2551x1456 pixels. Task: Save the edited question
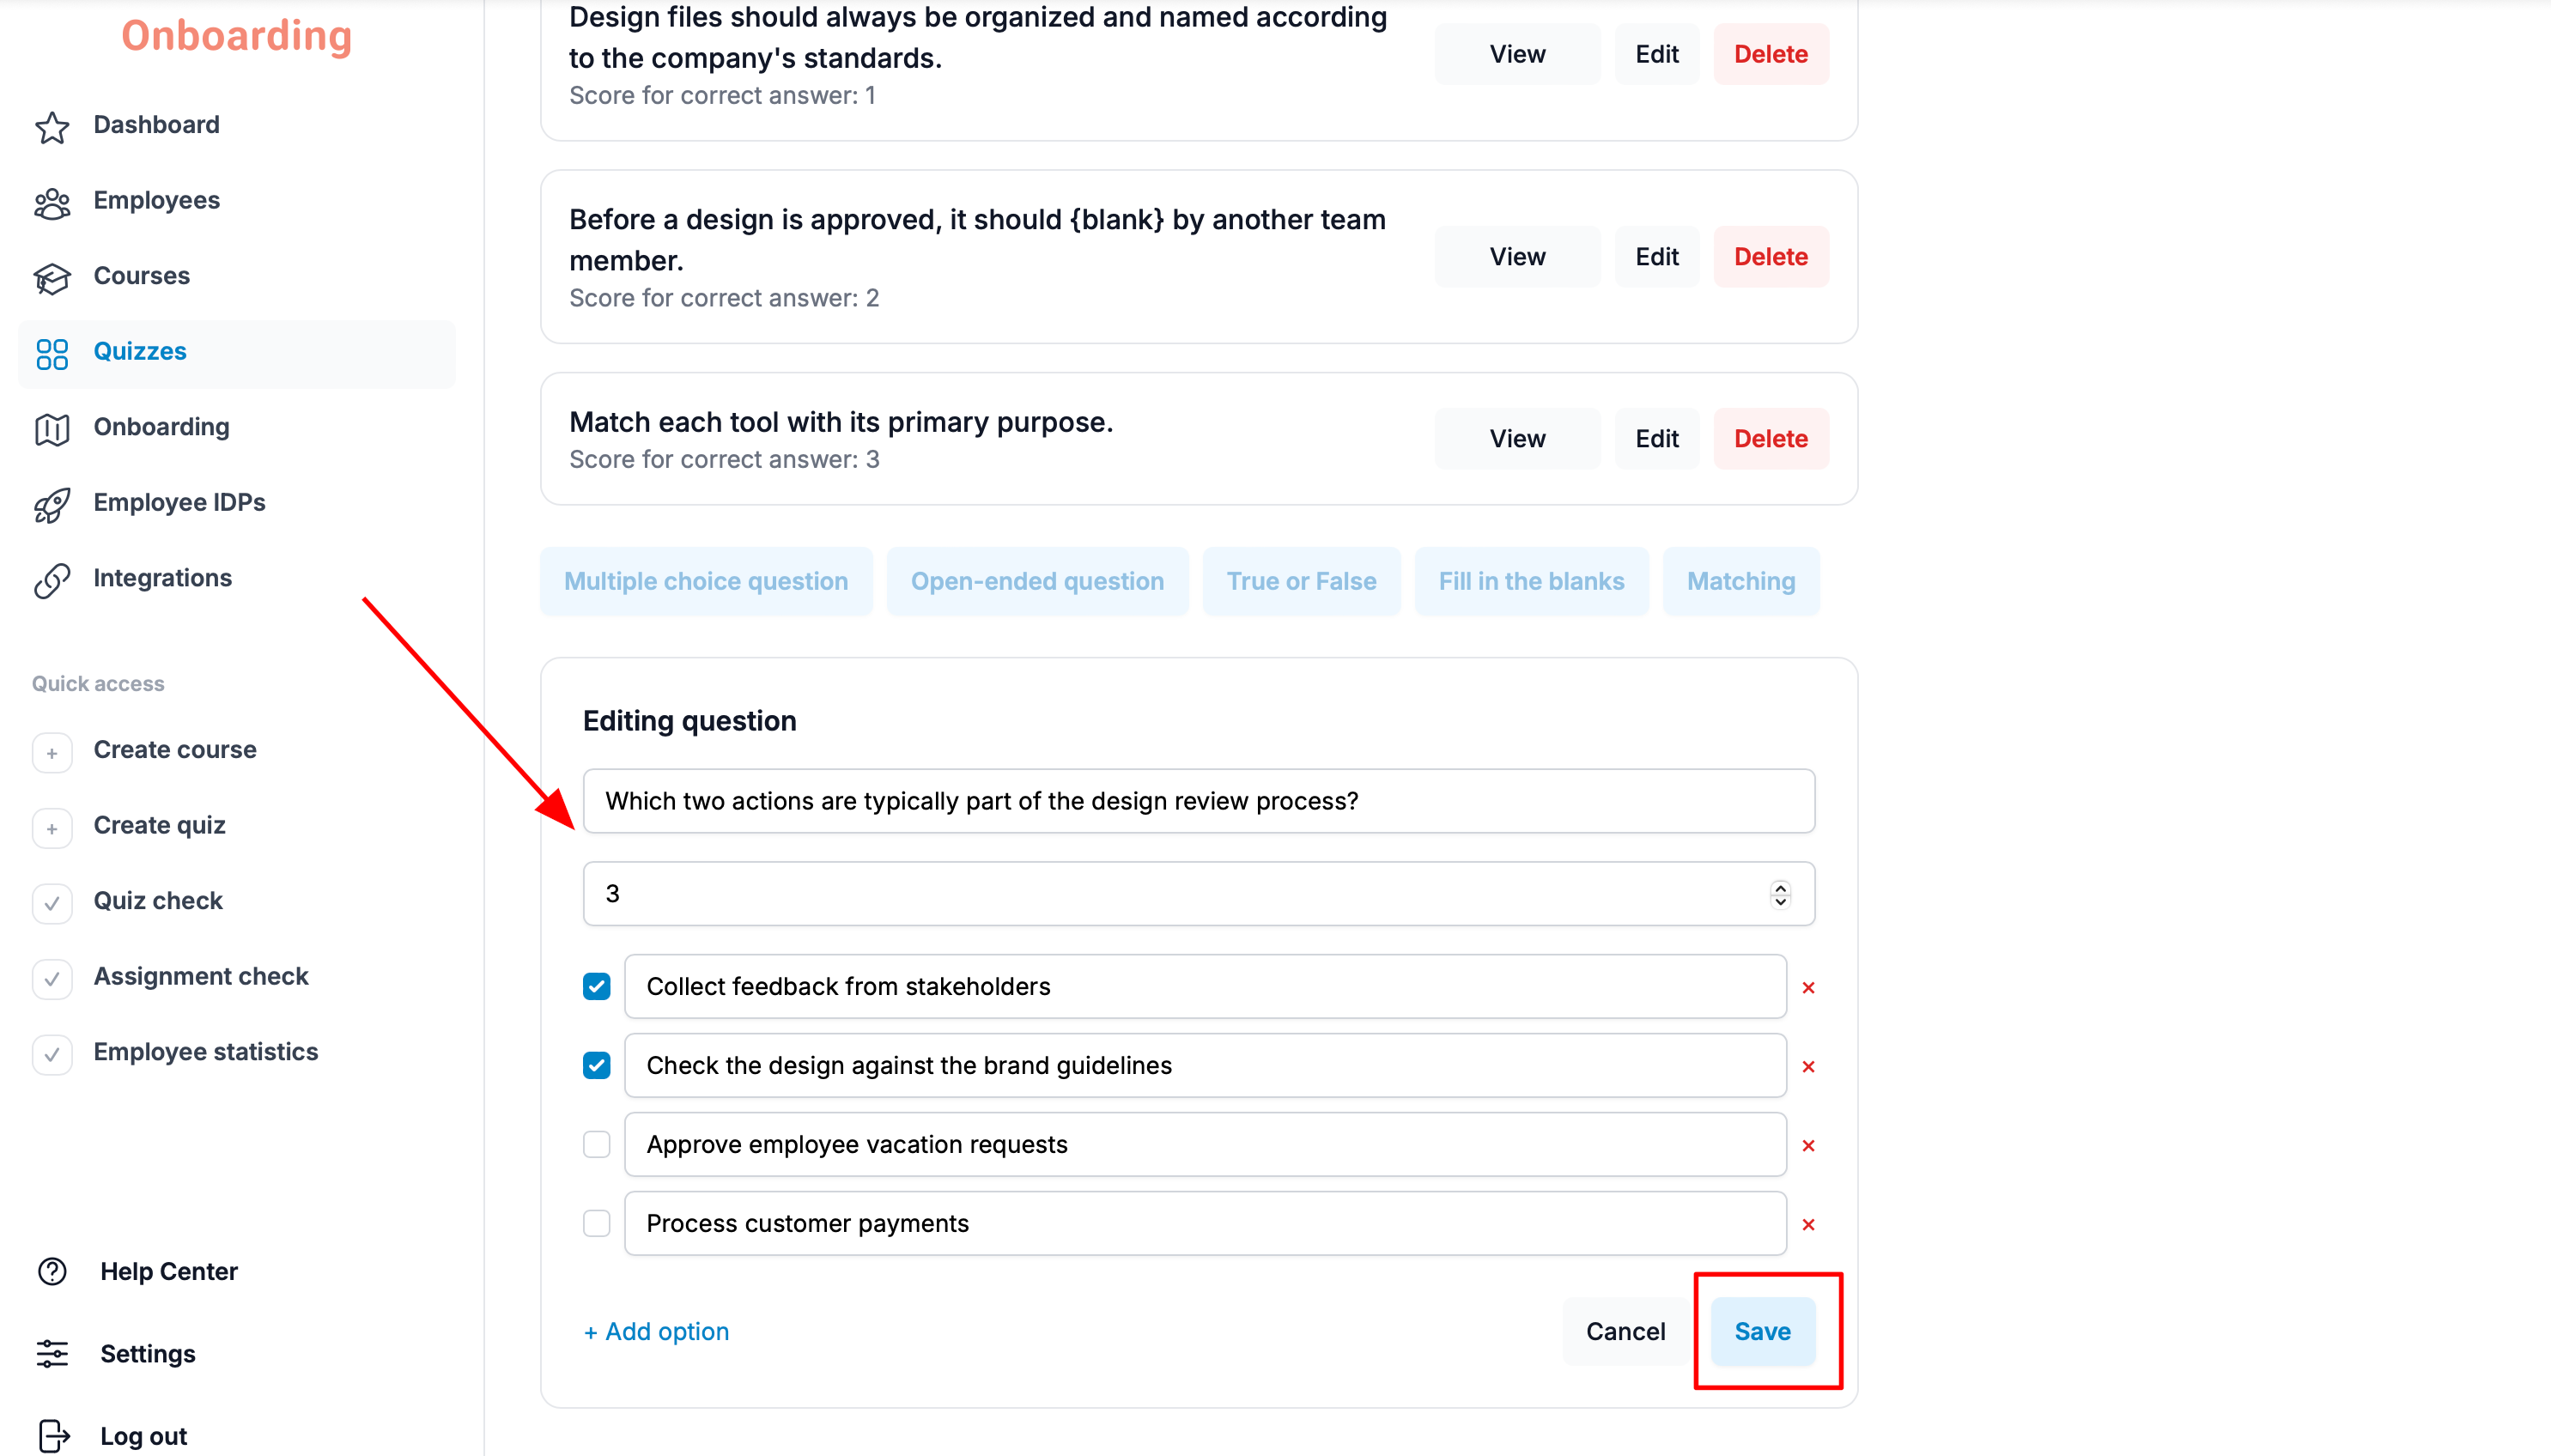1762,1331
